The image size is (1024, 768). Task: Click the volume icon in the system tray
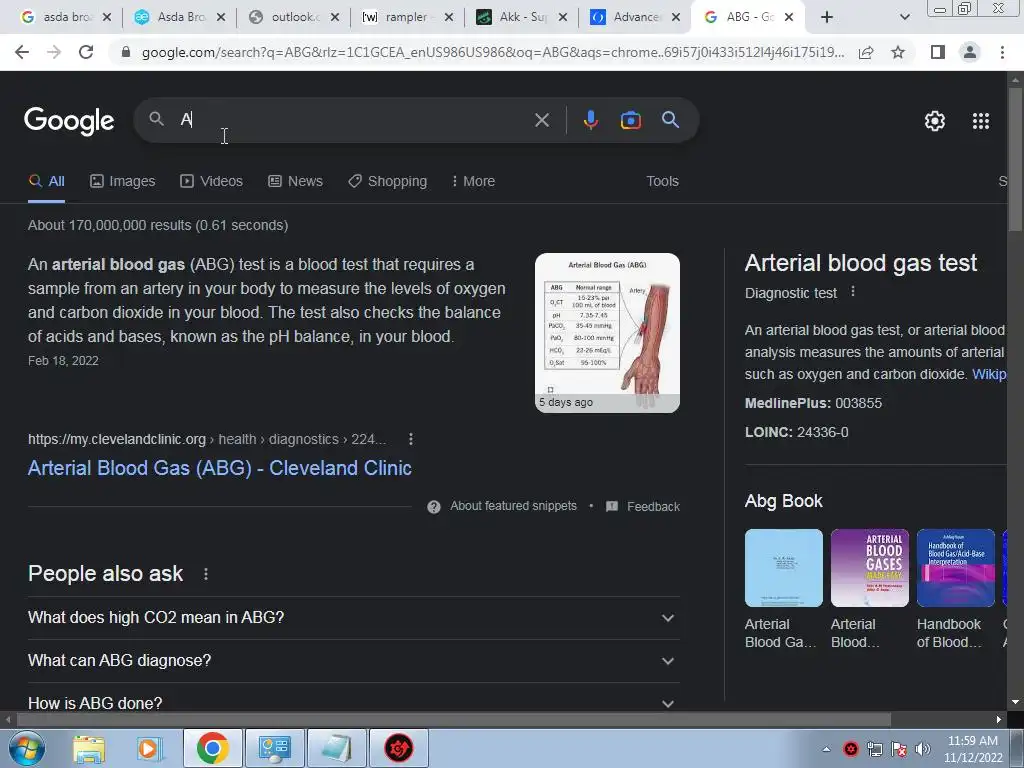pos(922,749)
